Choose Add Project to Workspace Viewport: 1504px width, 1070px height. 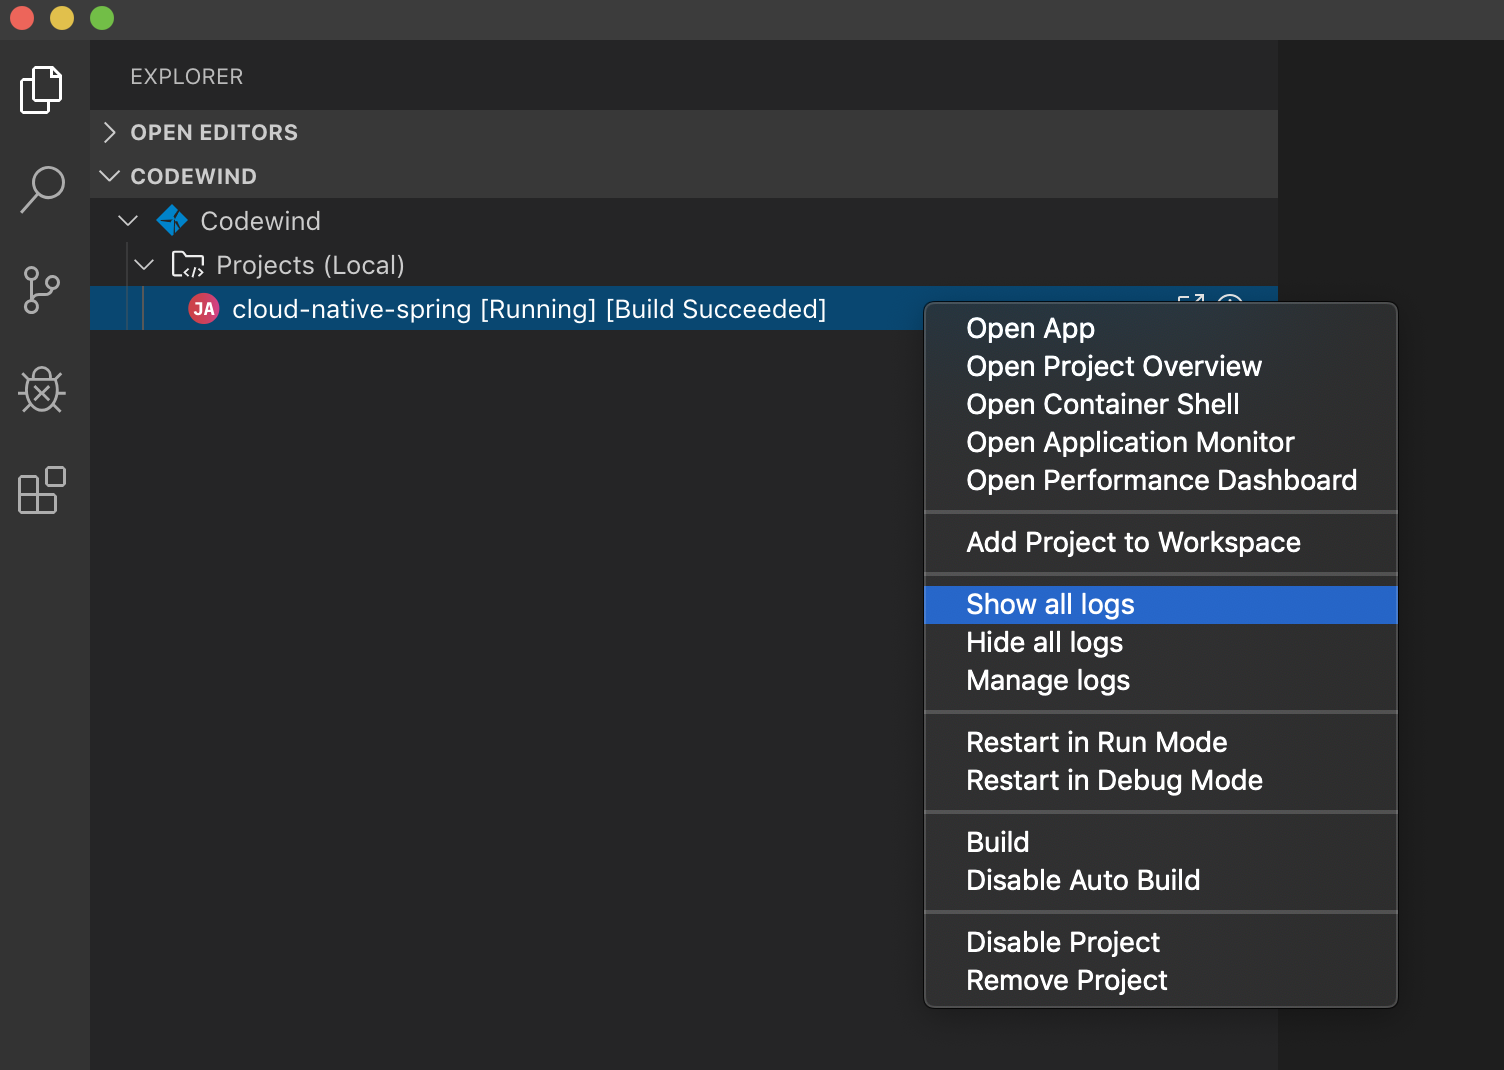click(x=1160, y=542)
